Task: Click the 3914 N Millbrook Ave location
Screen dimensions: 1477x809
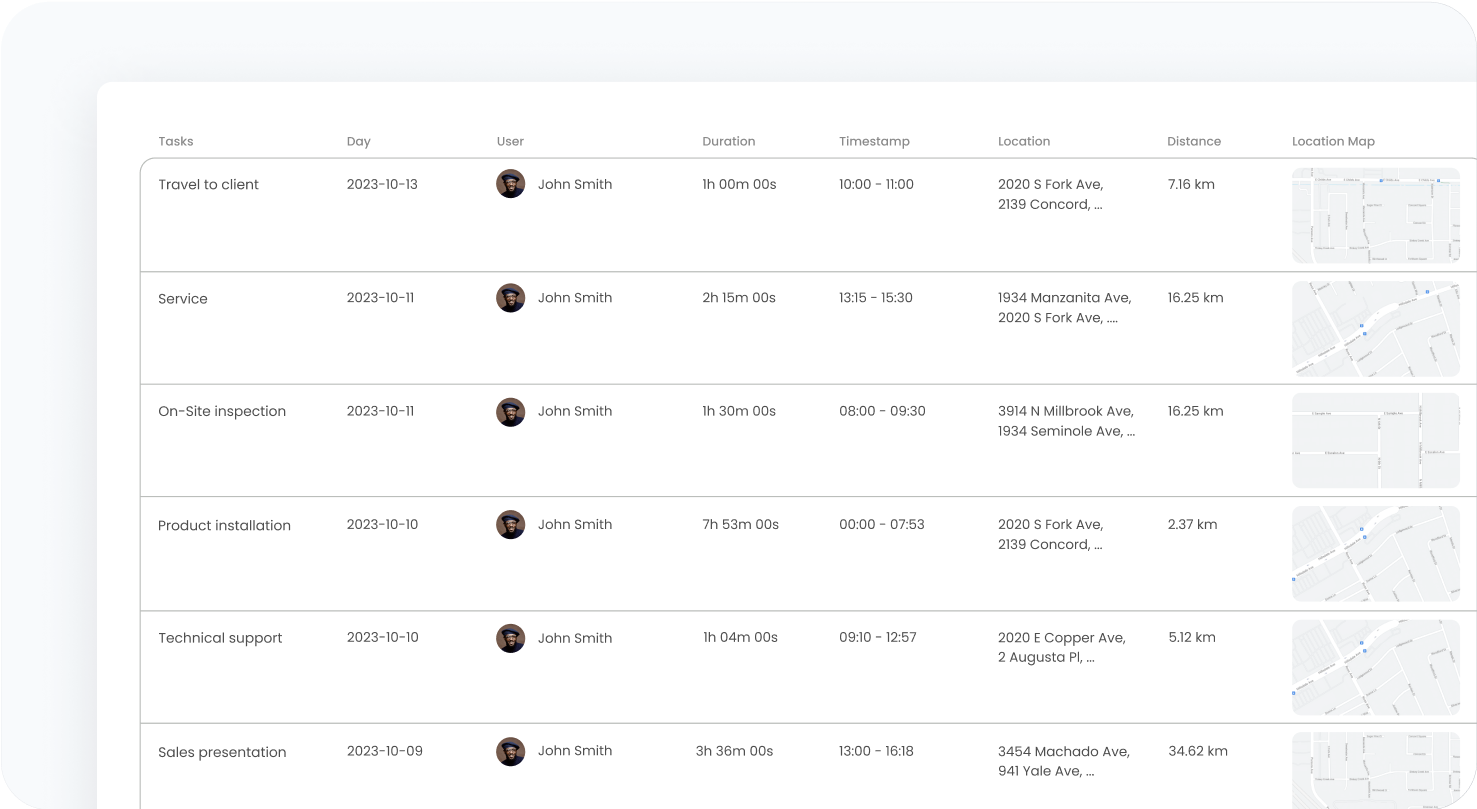Action: pyautogui.click(x=1066, y=411)
